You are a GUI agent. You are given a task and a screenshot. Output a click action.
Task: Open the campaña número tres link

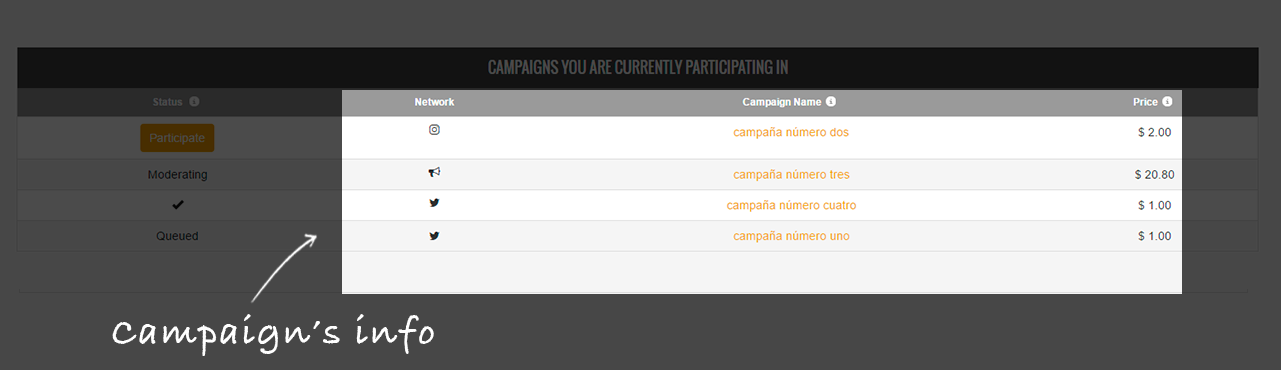[x=791, y=175]
